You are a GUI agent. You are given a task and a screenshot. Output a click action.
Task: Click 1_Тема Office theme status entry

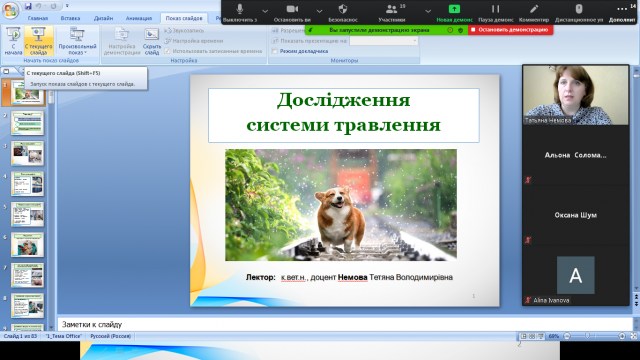point(63,336)
